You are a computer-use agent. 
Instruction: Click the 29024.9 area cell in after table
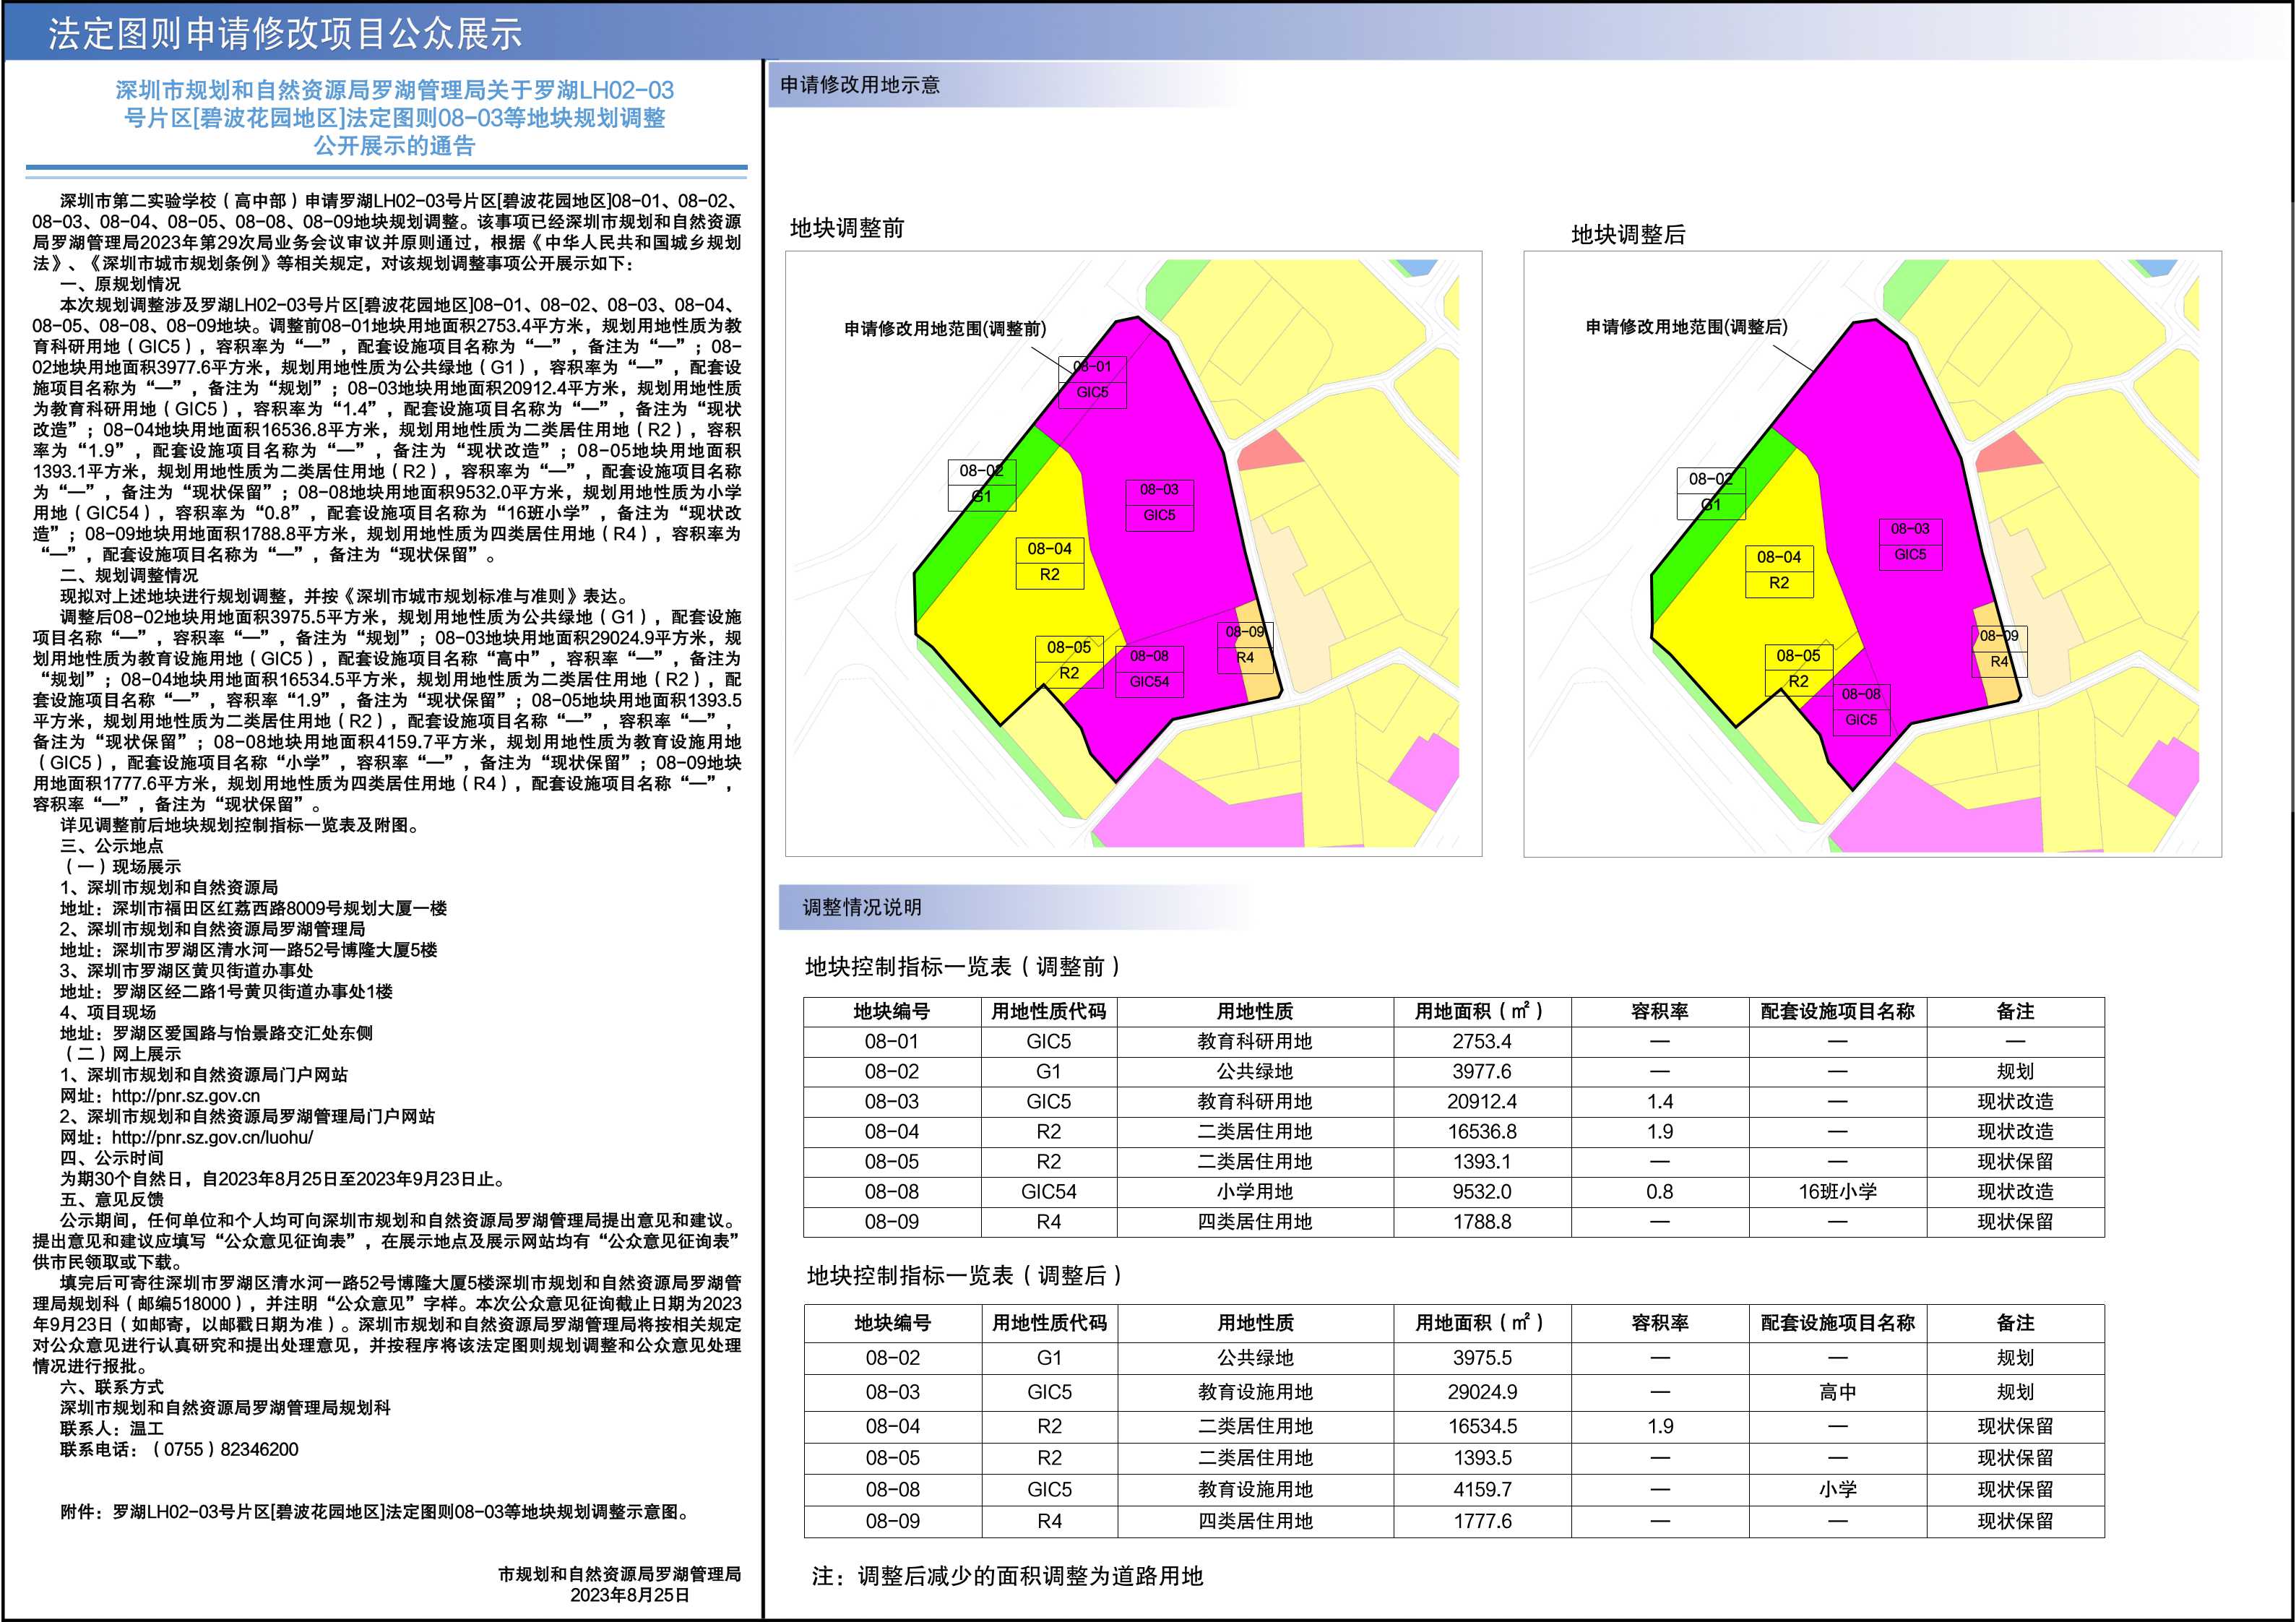click(1482, 1391)
